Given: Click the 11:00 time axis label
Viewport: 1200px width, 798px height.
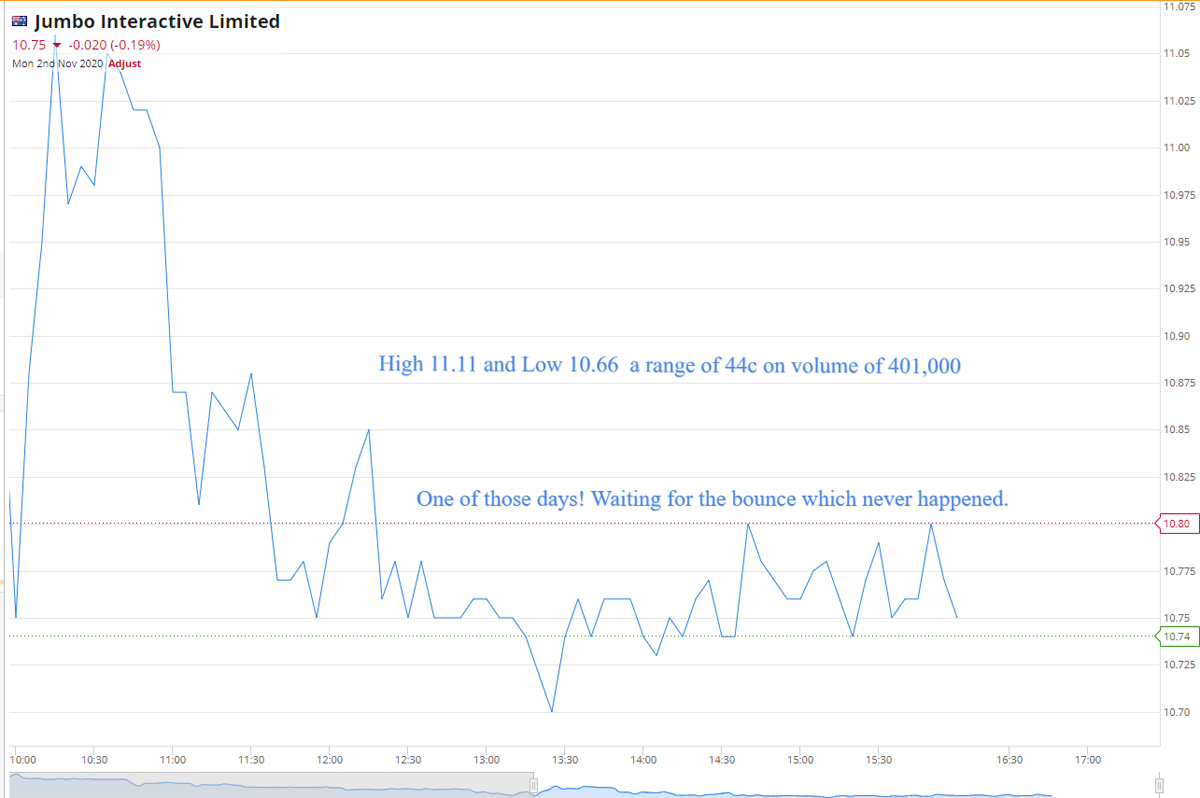Looking at the screenshot, I should (x=172, y=759).
